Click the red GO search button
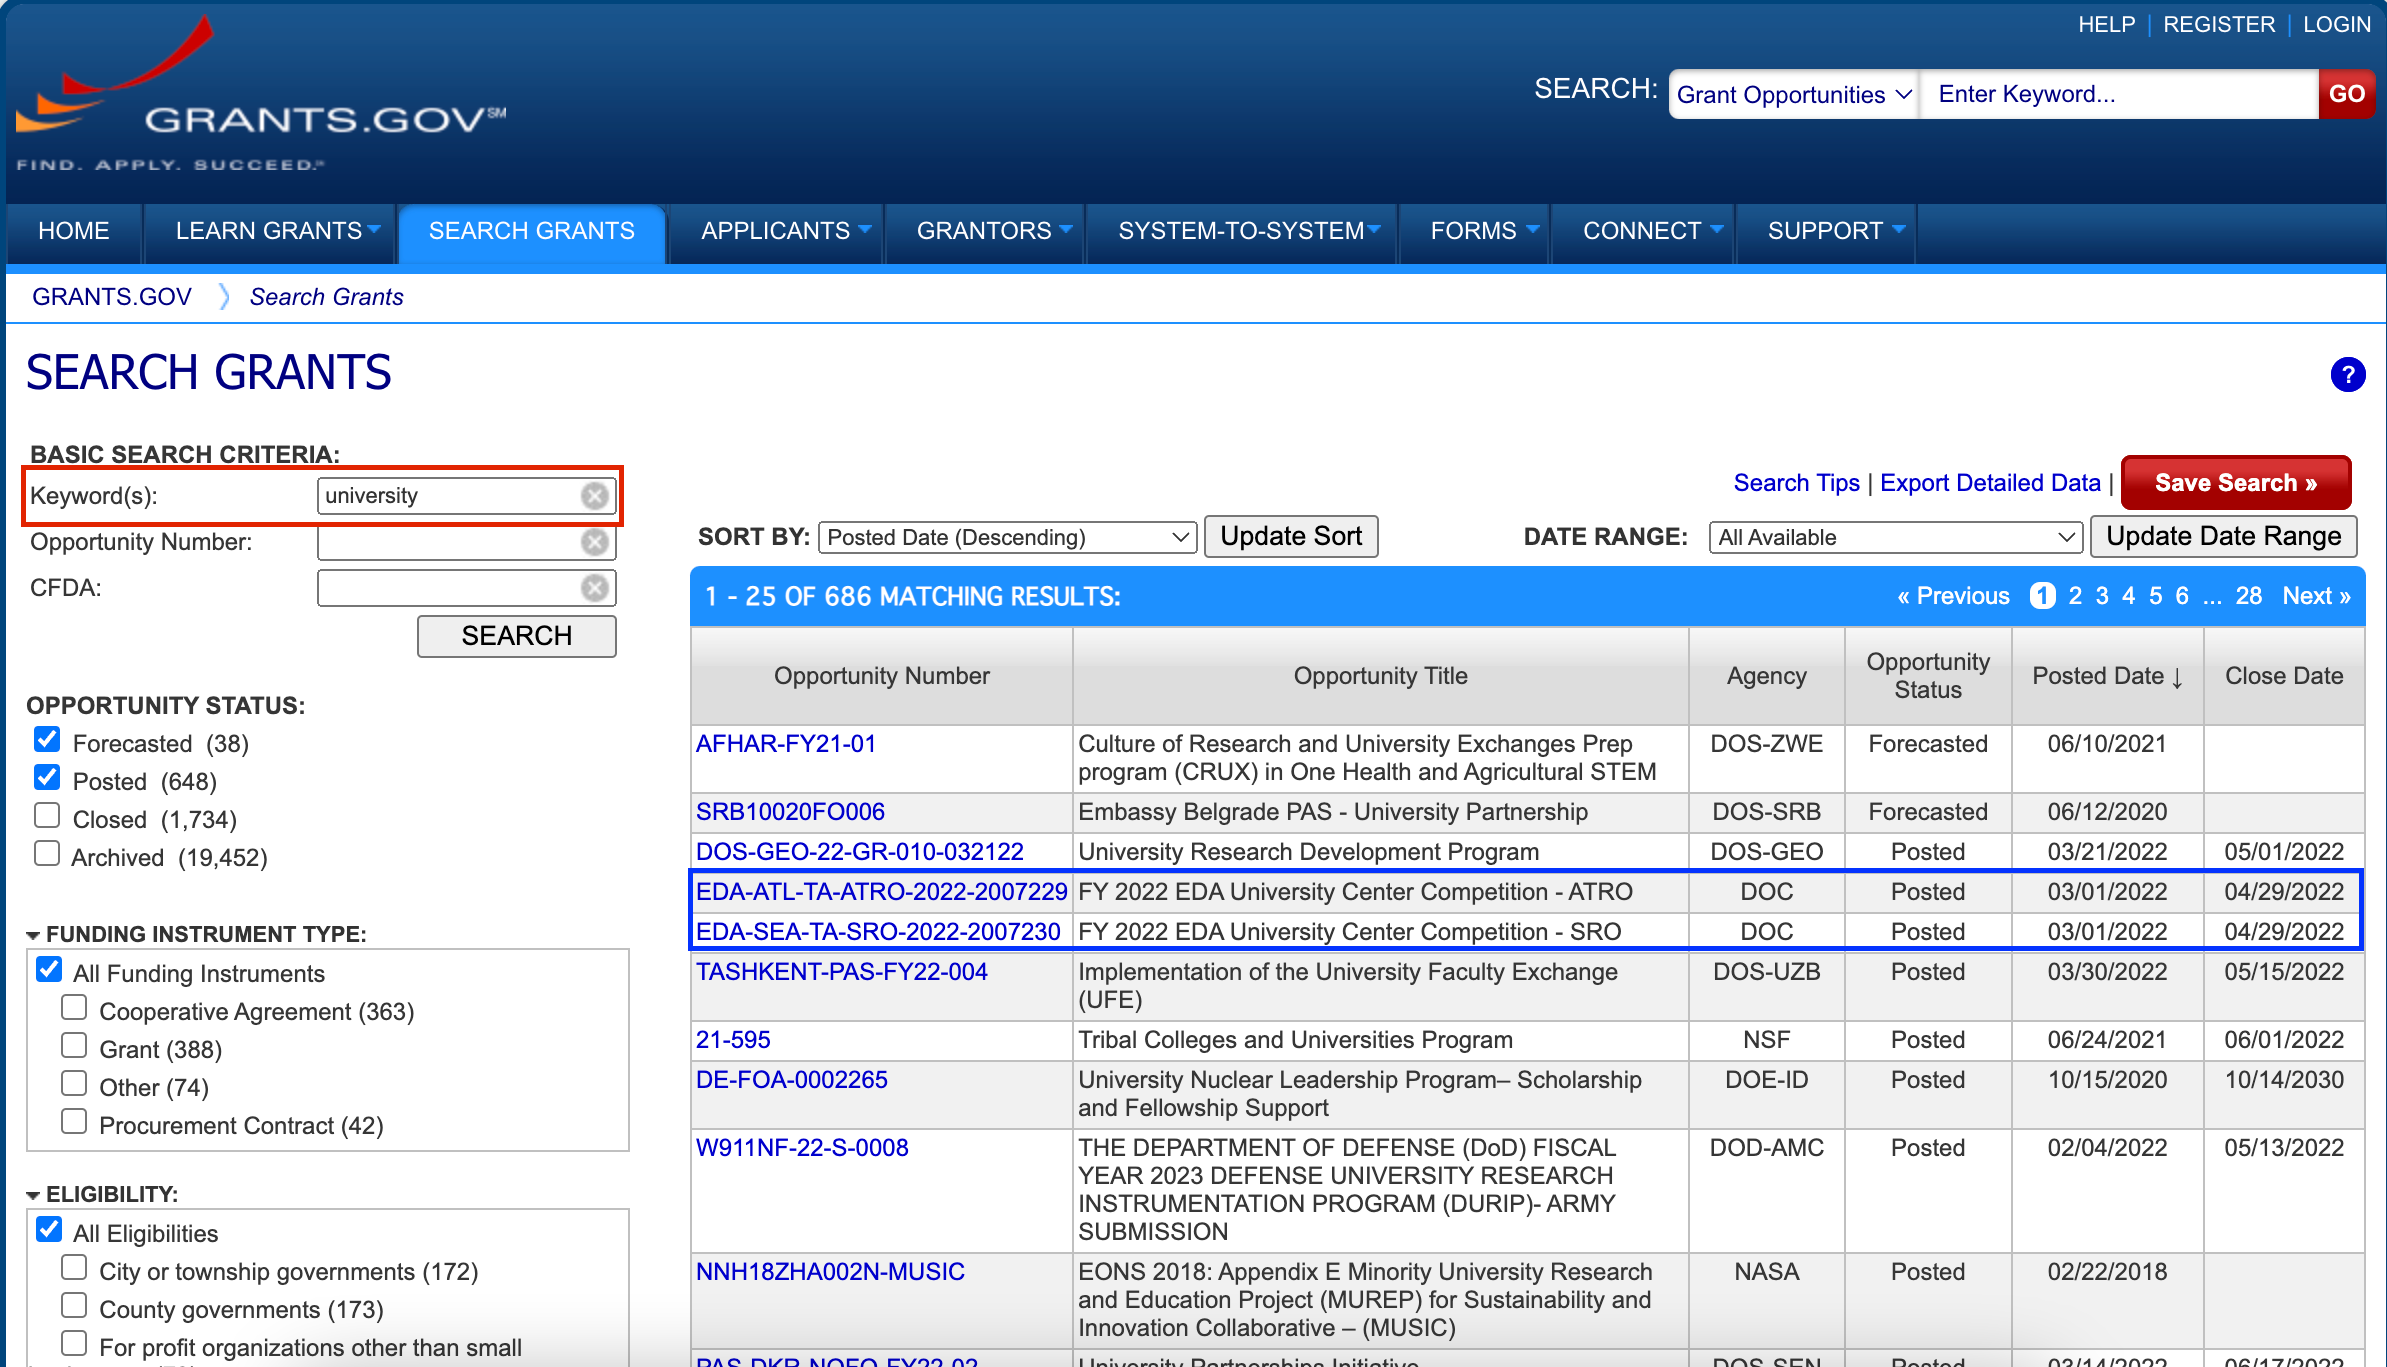This screenshot has width=2387, height=1367. [x=2346, y=94]
